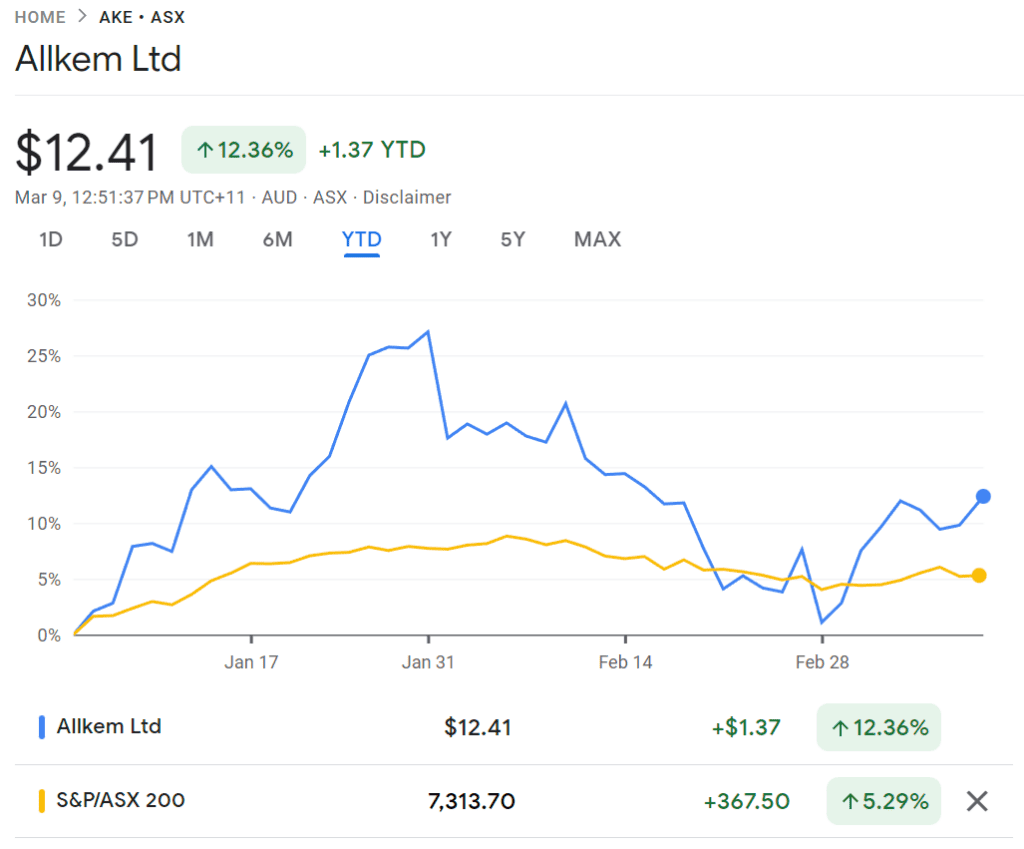
Task: Go to HOME in the breadcrumb
Action: (40, 17)
